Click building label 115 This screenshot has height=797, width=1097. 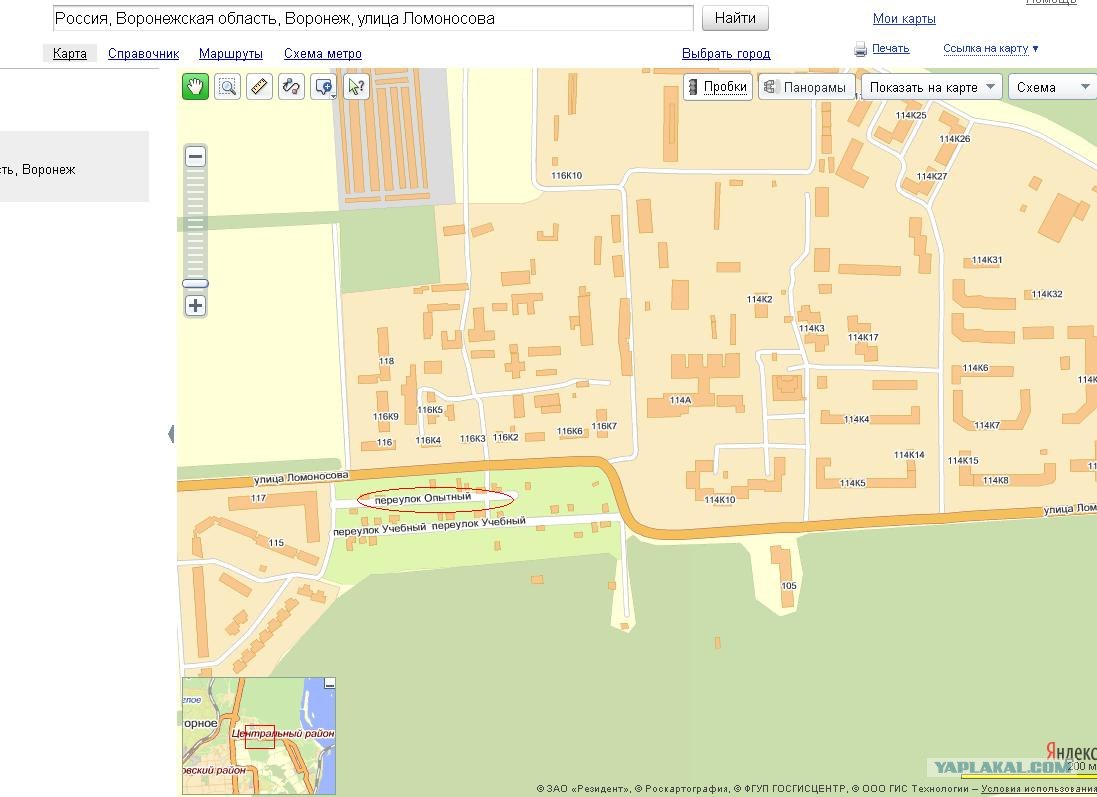pyautogui.click(x=276, y=542)
